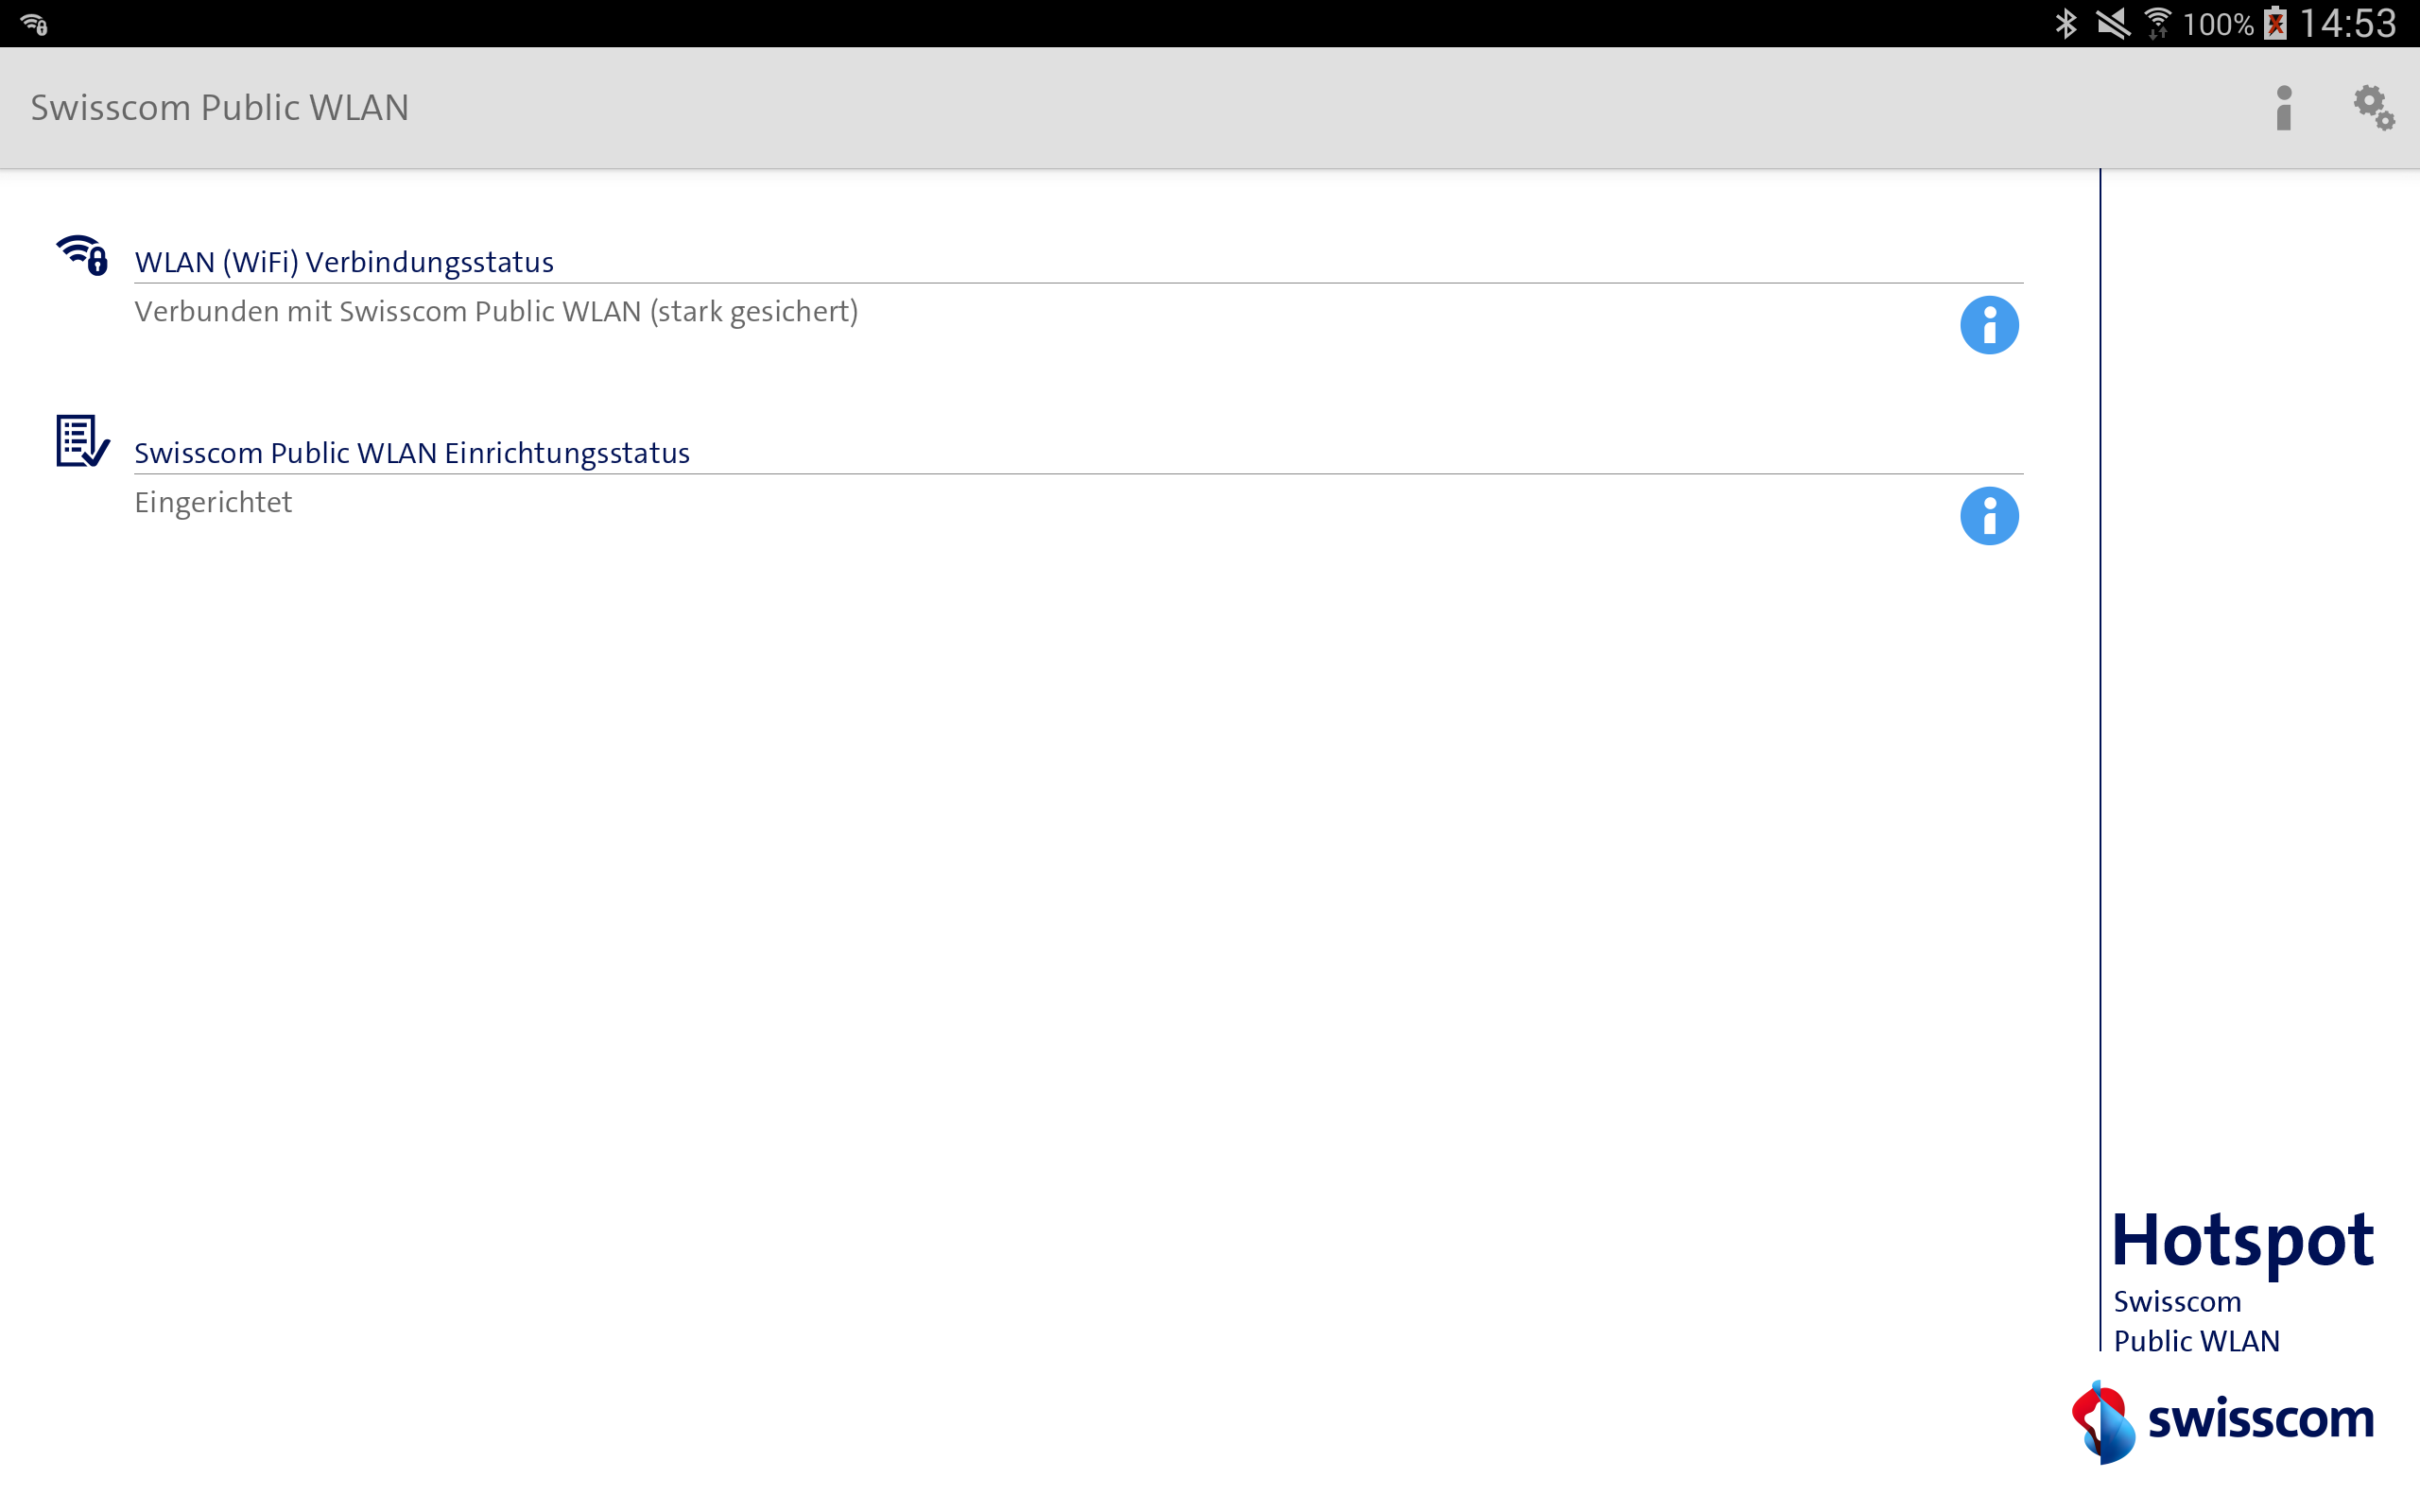2420x1512 pixels.
Task: Tap the muted sound status icon
Action: click(x=2112, y=23)
